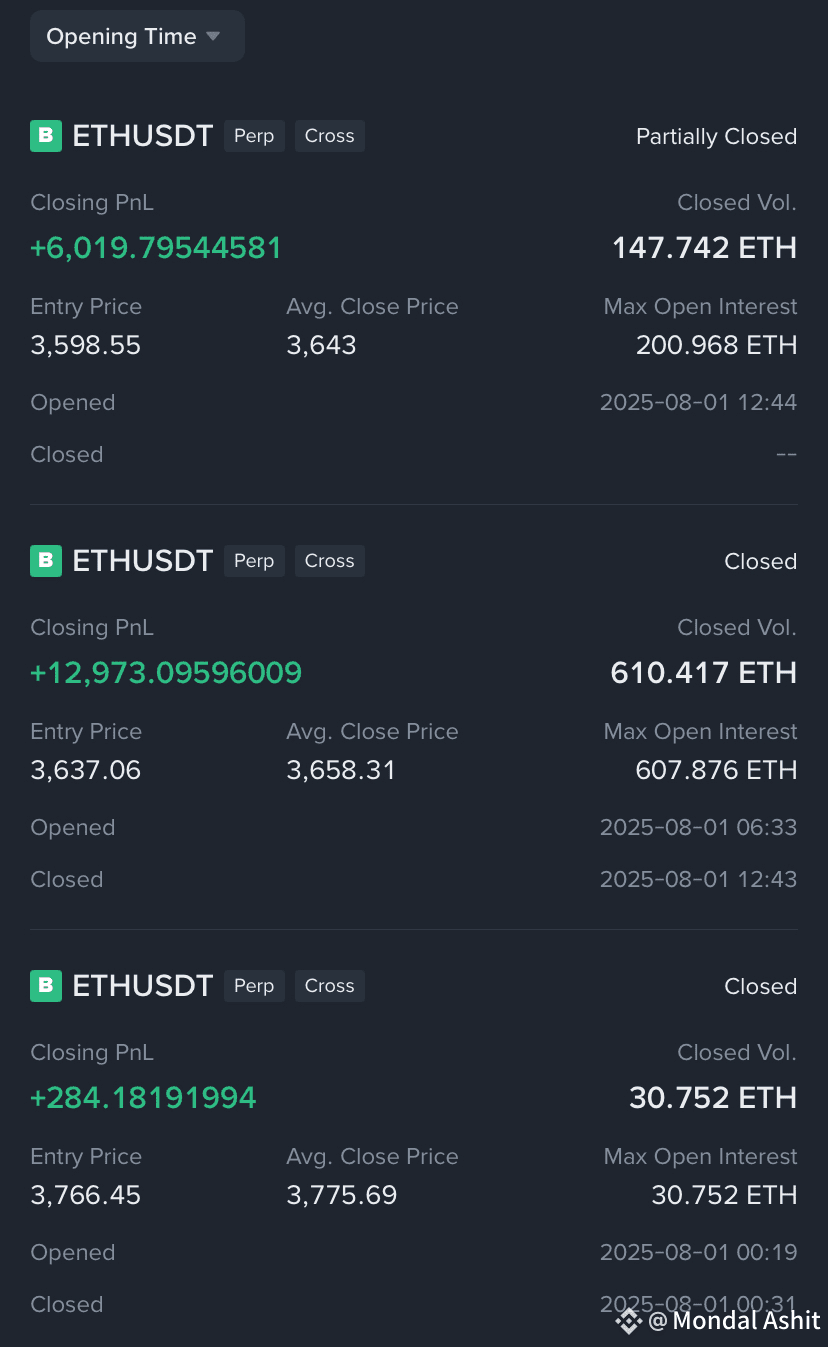Tap the green B icon of the second ETHUSDT position
This screenshot has width=828, height=1347.
click(x=46, y=561)
